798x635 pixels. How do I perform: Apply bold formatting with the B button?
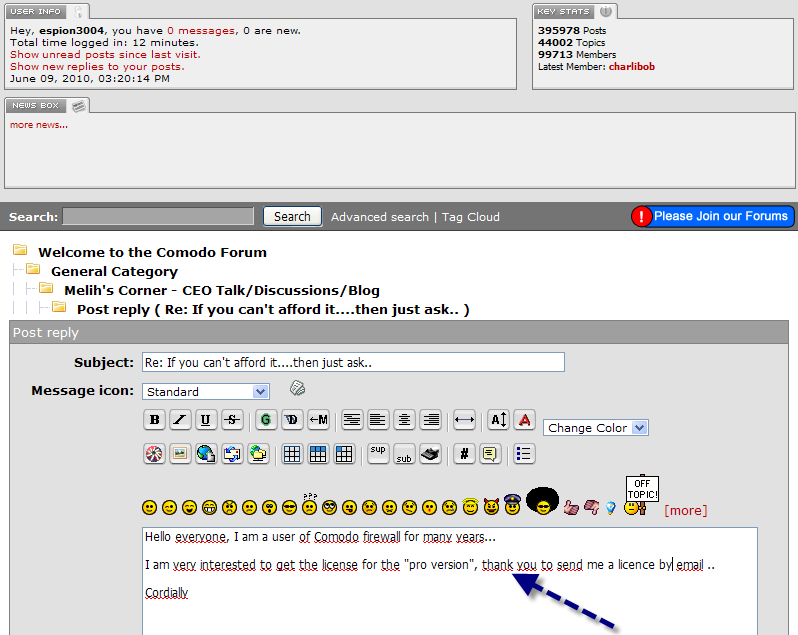pyautogui.click(x=155, y=420)
